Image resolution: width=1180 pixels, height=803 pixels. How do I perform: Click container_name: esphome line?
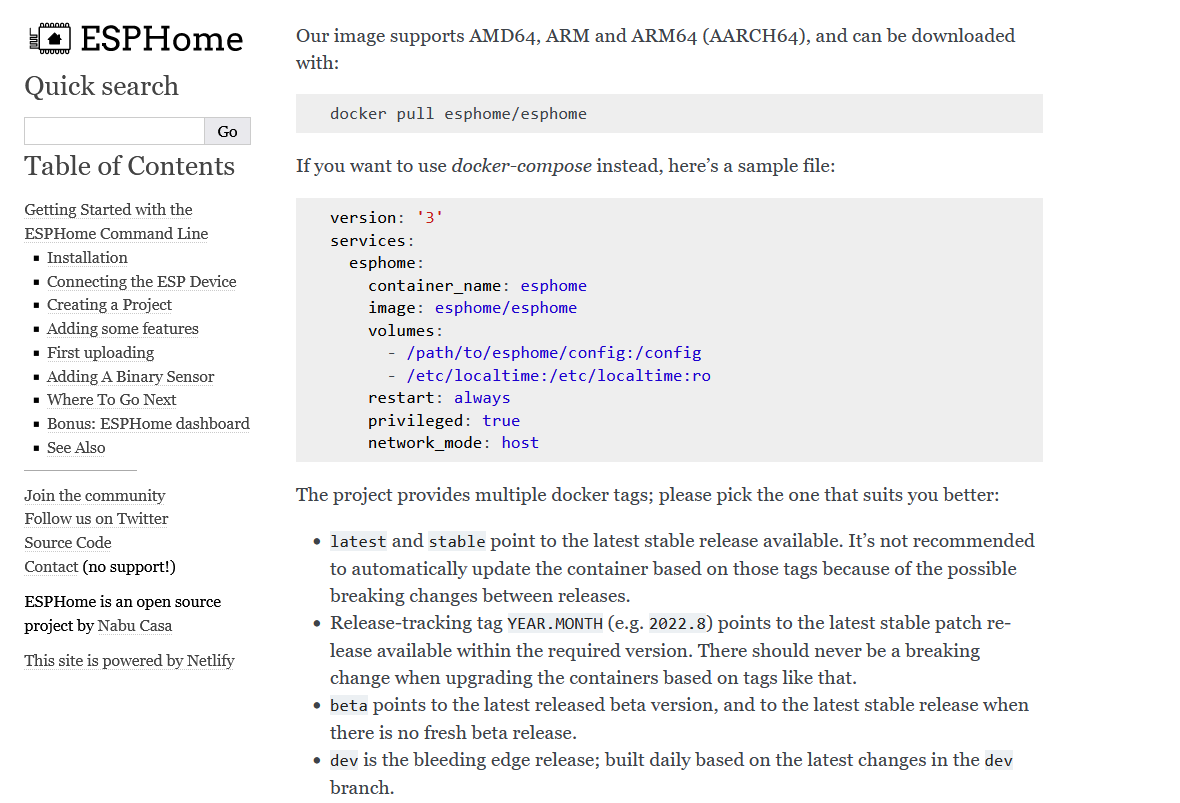click(477, 286)
